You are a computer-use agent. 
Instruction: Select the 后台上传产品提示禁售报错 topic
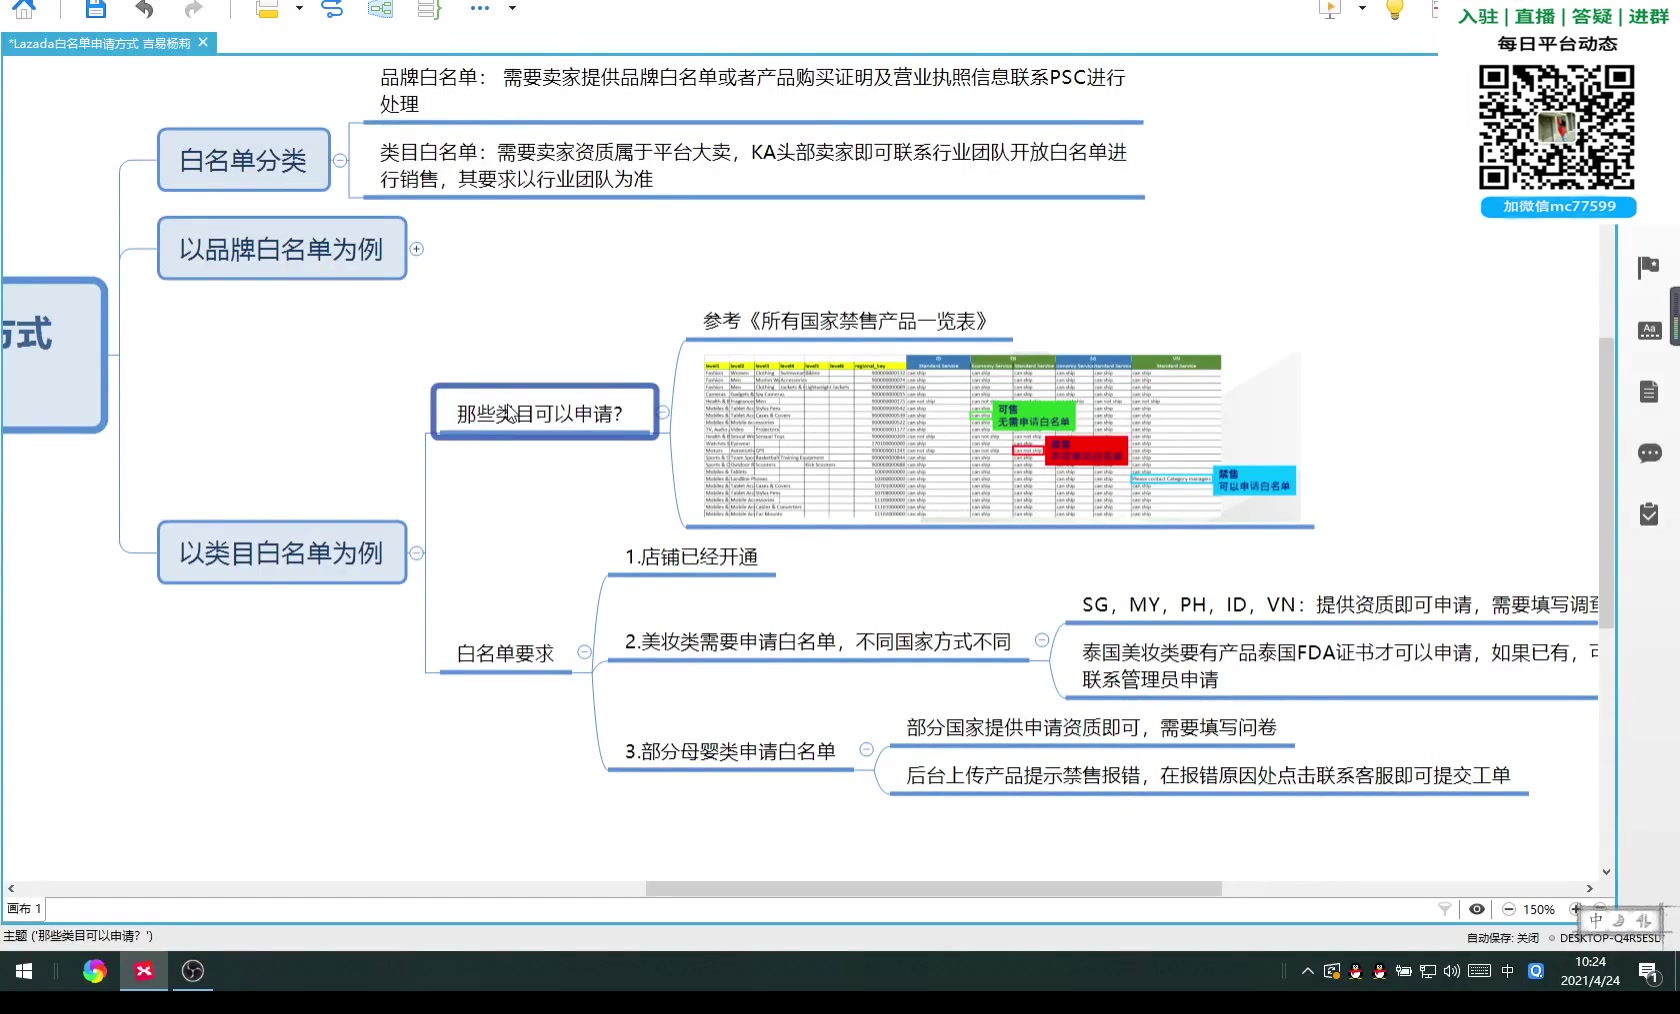tap(1208, 776)
